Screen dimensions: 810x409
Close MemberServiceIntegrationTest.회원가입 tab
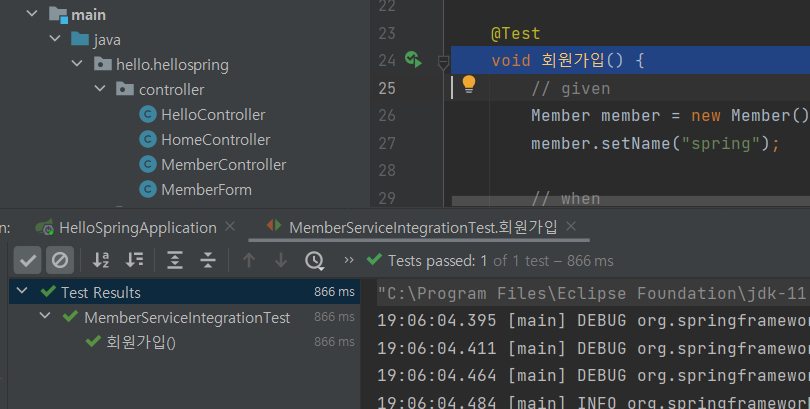point(571,226)
